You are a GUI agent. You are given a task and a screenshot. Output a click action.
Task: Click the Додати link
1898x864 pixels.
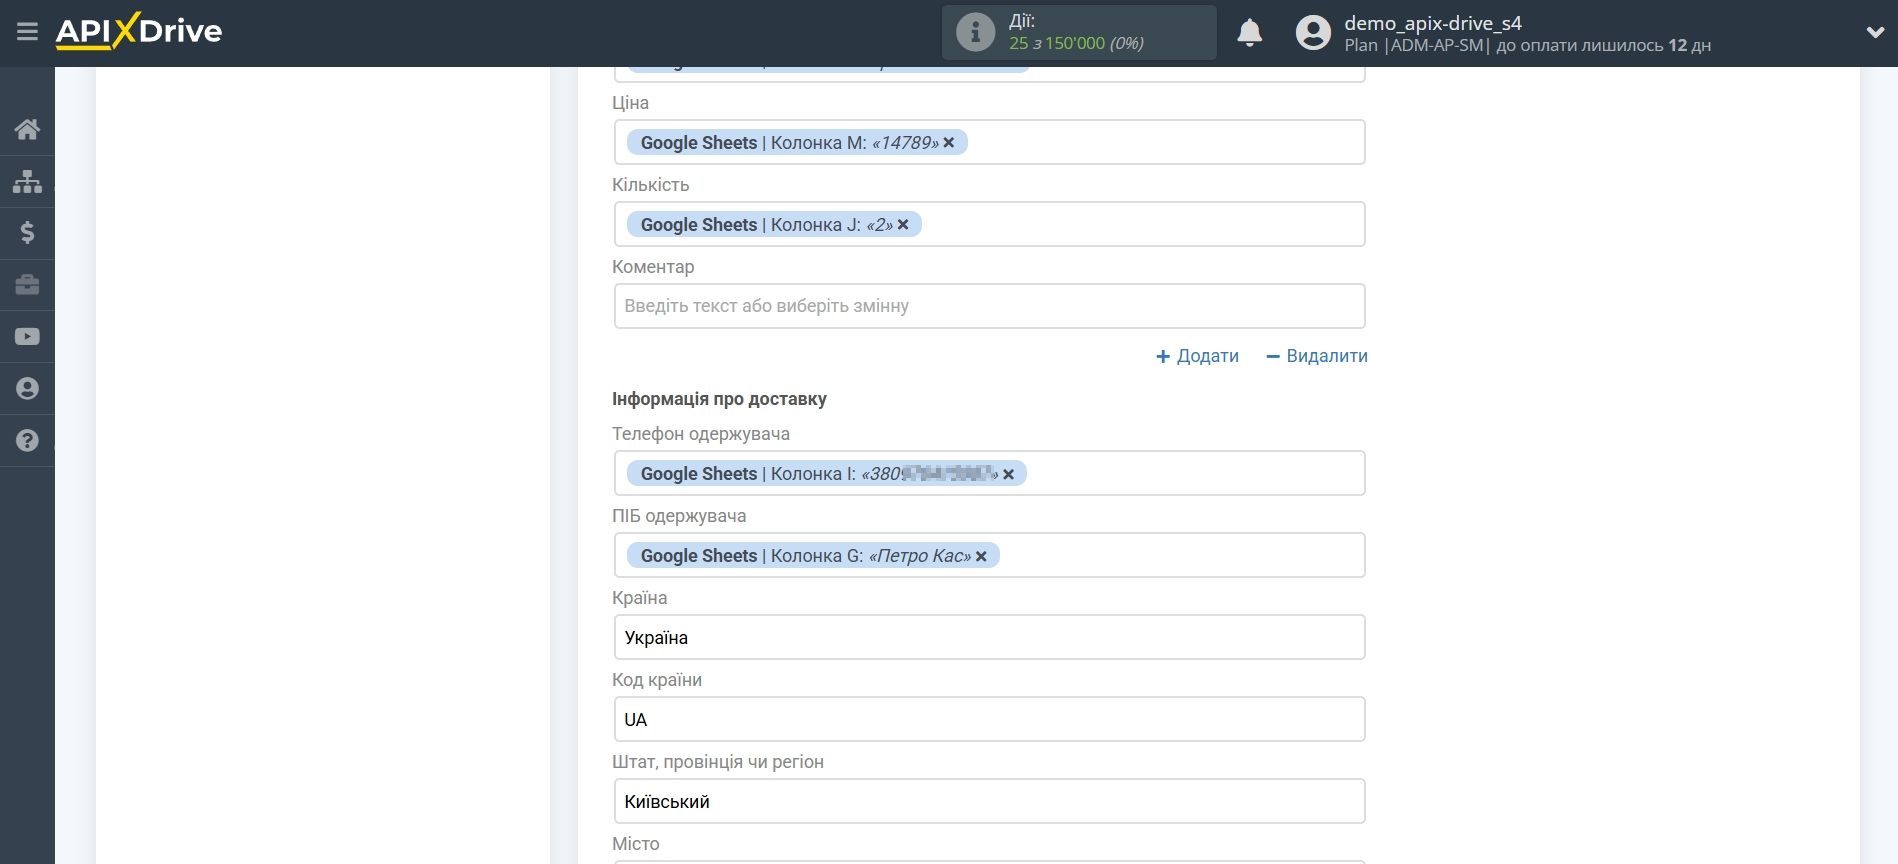[1197, 356]
